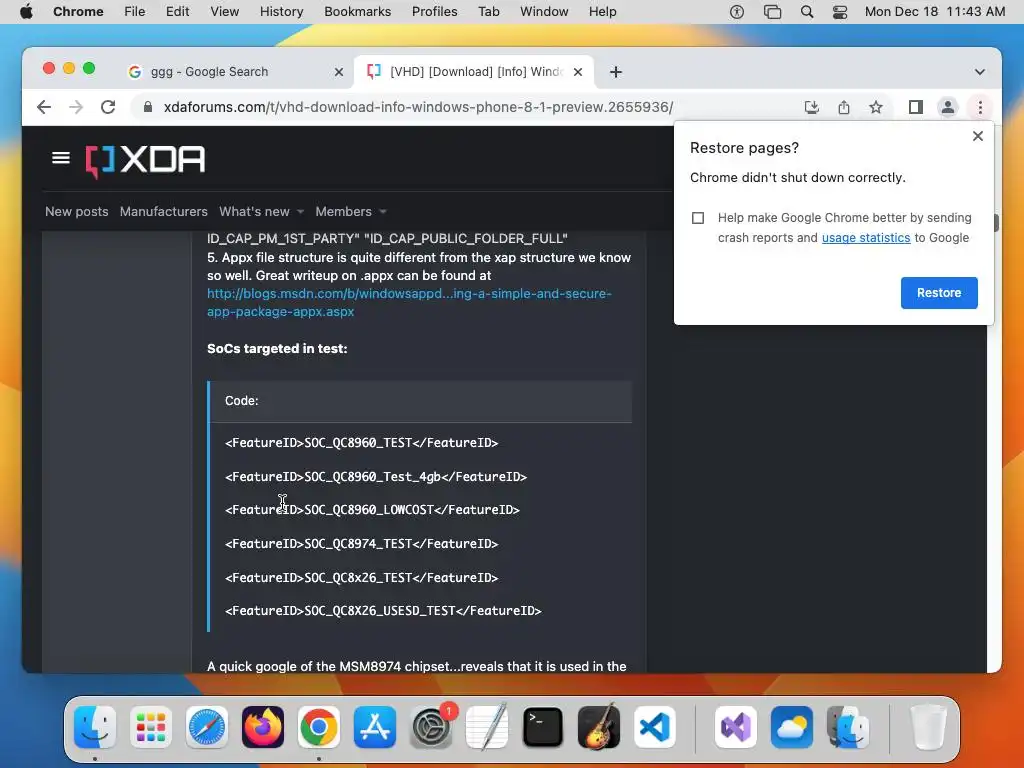
Task: Launch GarageBand from the dock
Action: pos(599,727)
